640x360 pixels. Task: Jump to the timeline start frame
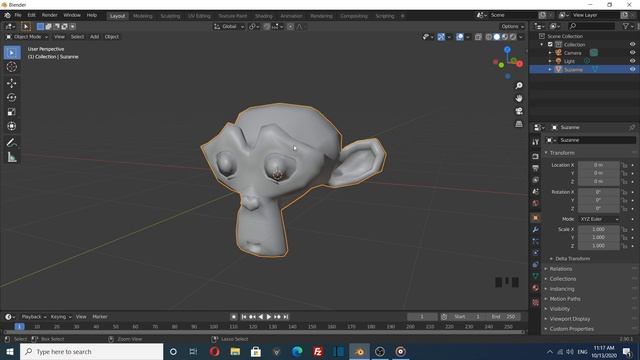pos(244,317)
